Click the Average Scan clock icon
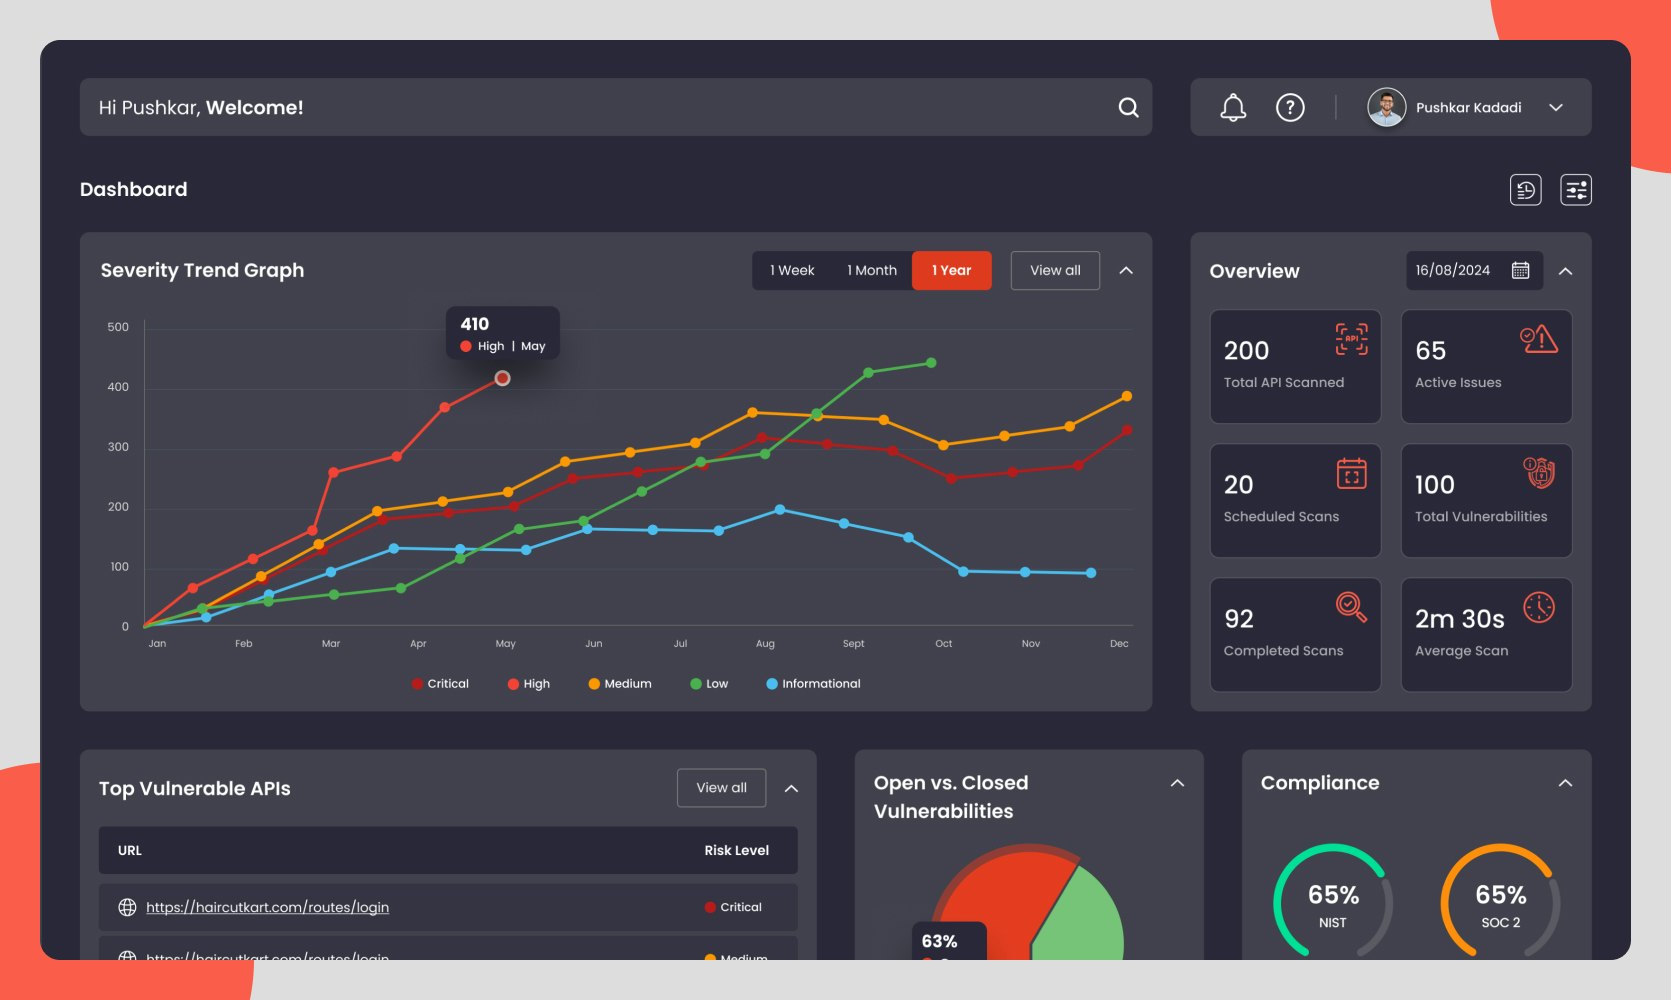This screenshot has width=1671, height=1000. point(1539,607)
